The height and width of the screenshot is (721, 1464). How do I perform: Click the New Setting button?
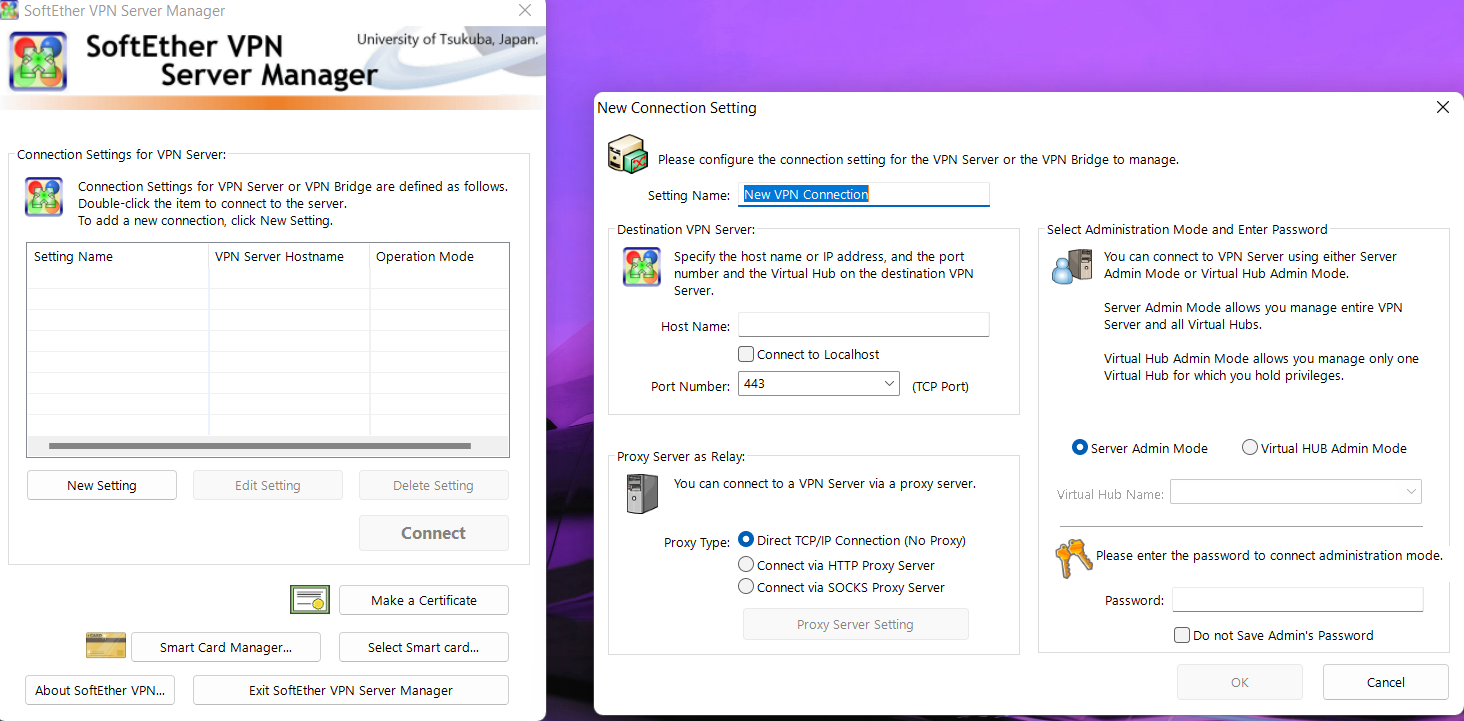pos(101,484)
